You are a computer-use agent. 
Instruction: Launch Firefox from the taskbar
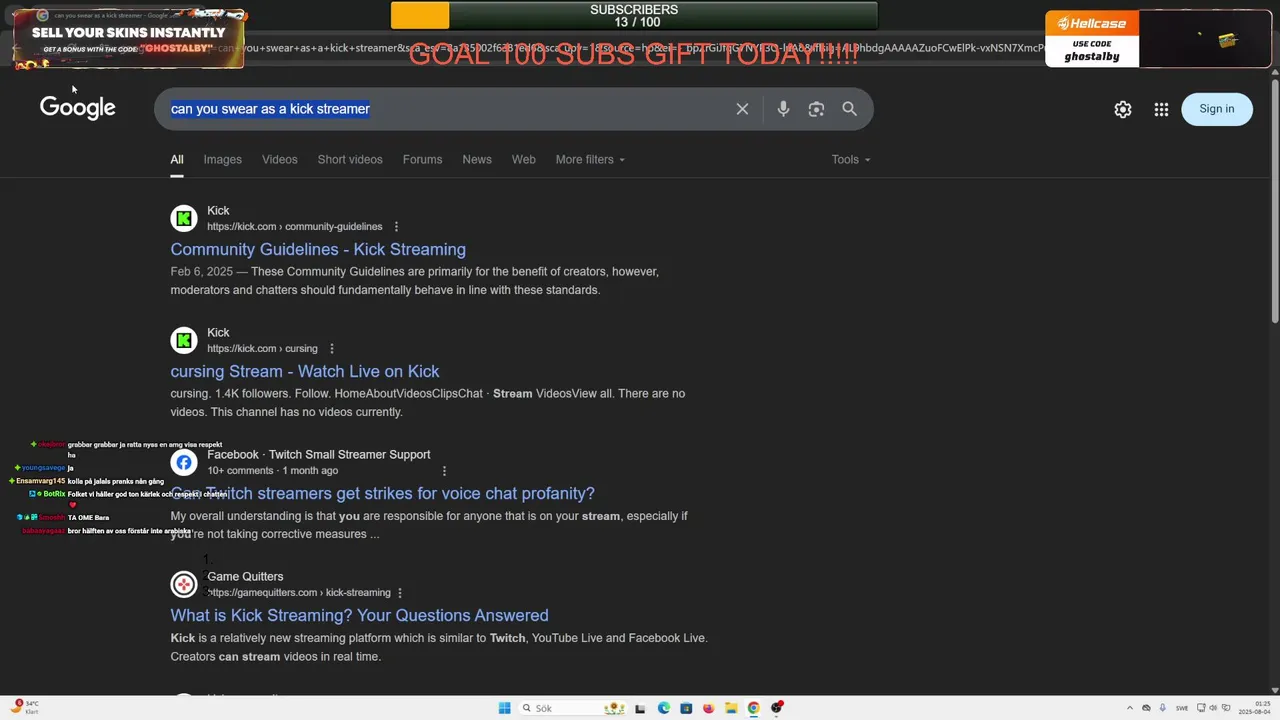[x=708, y=708]
